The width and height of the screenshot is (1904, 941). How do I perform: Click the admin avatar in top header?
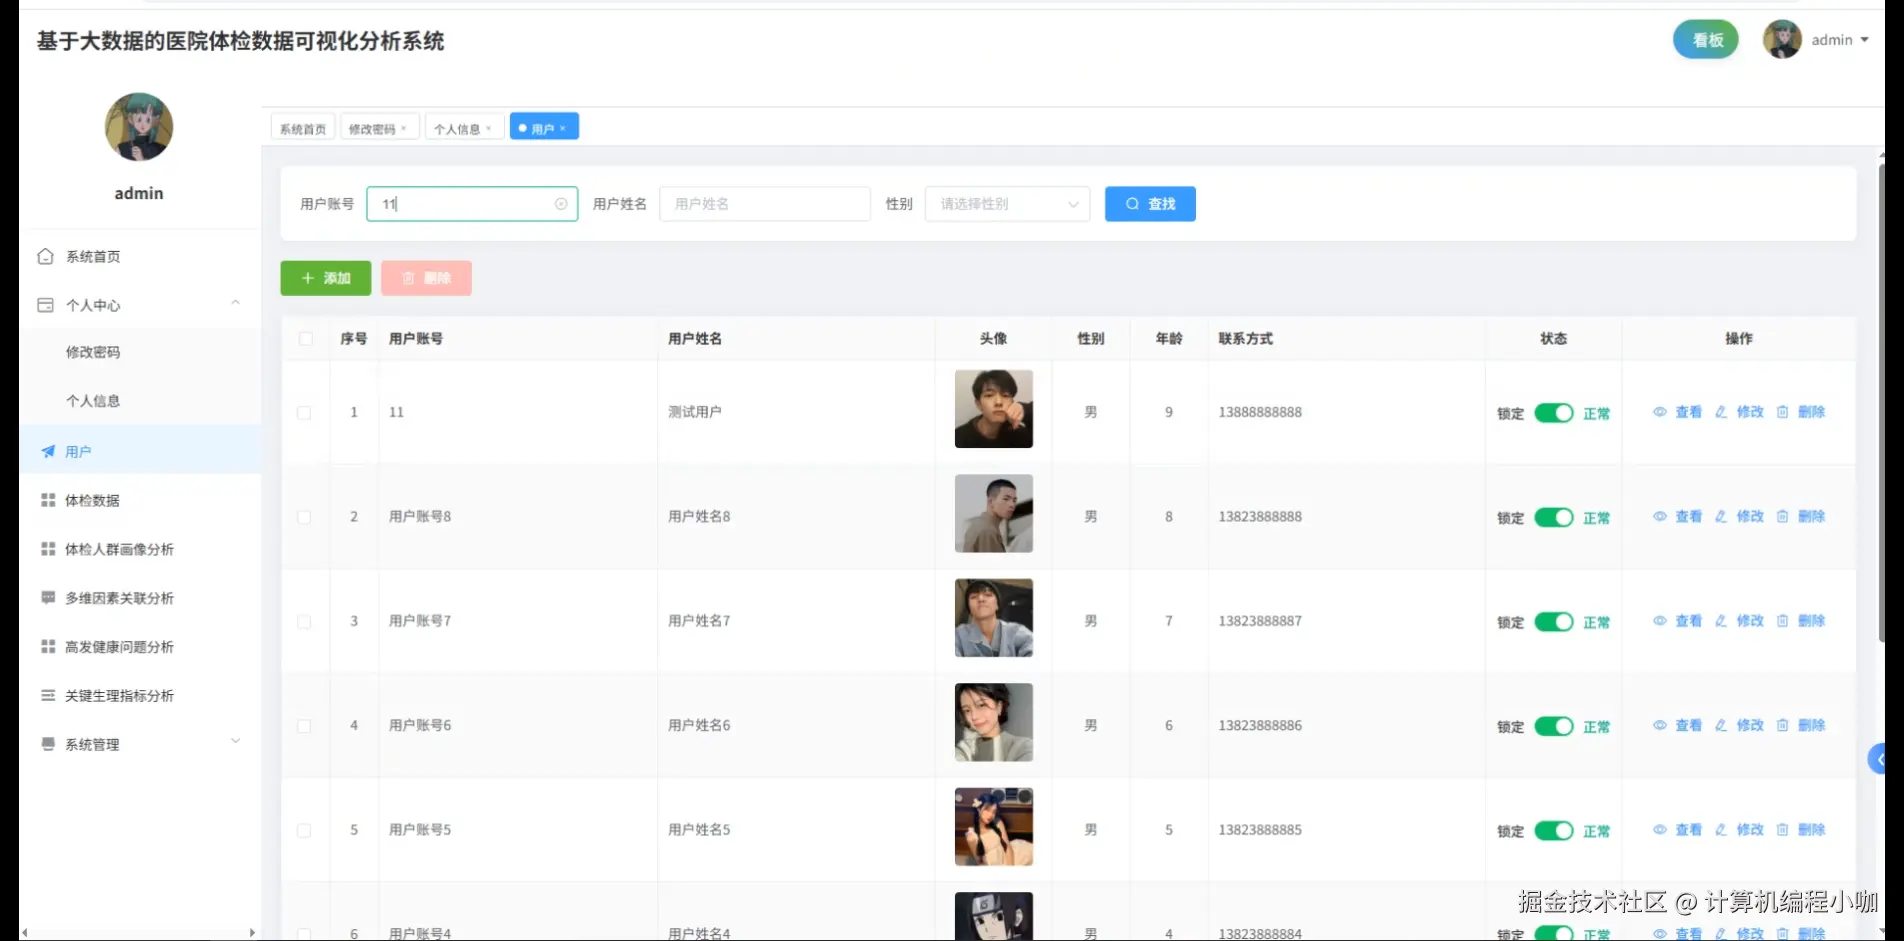(1782, 40)
